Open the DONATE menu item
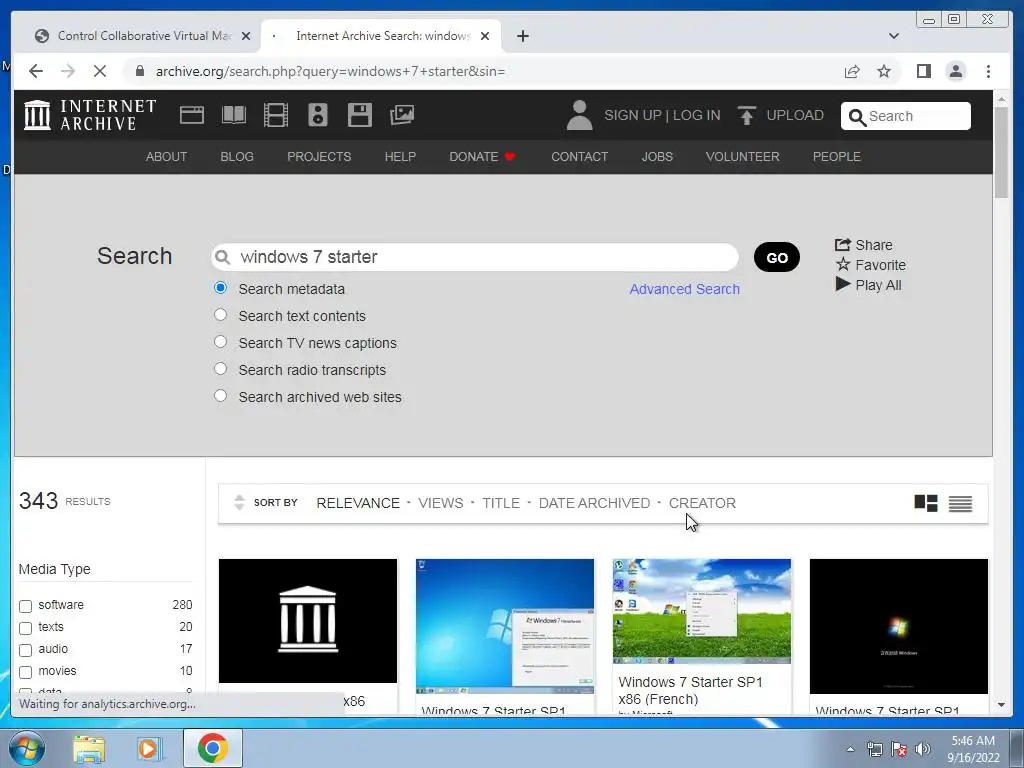1024x768 pixels. tap(482, 157)
